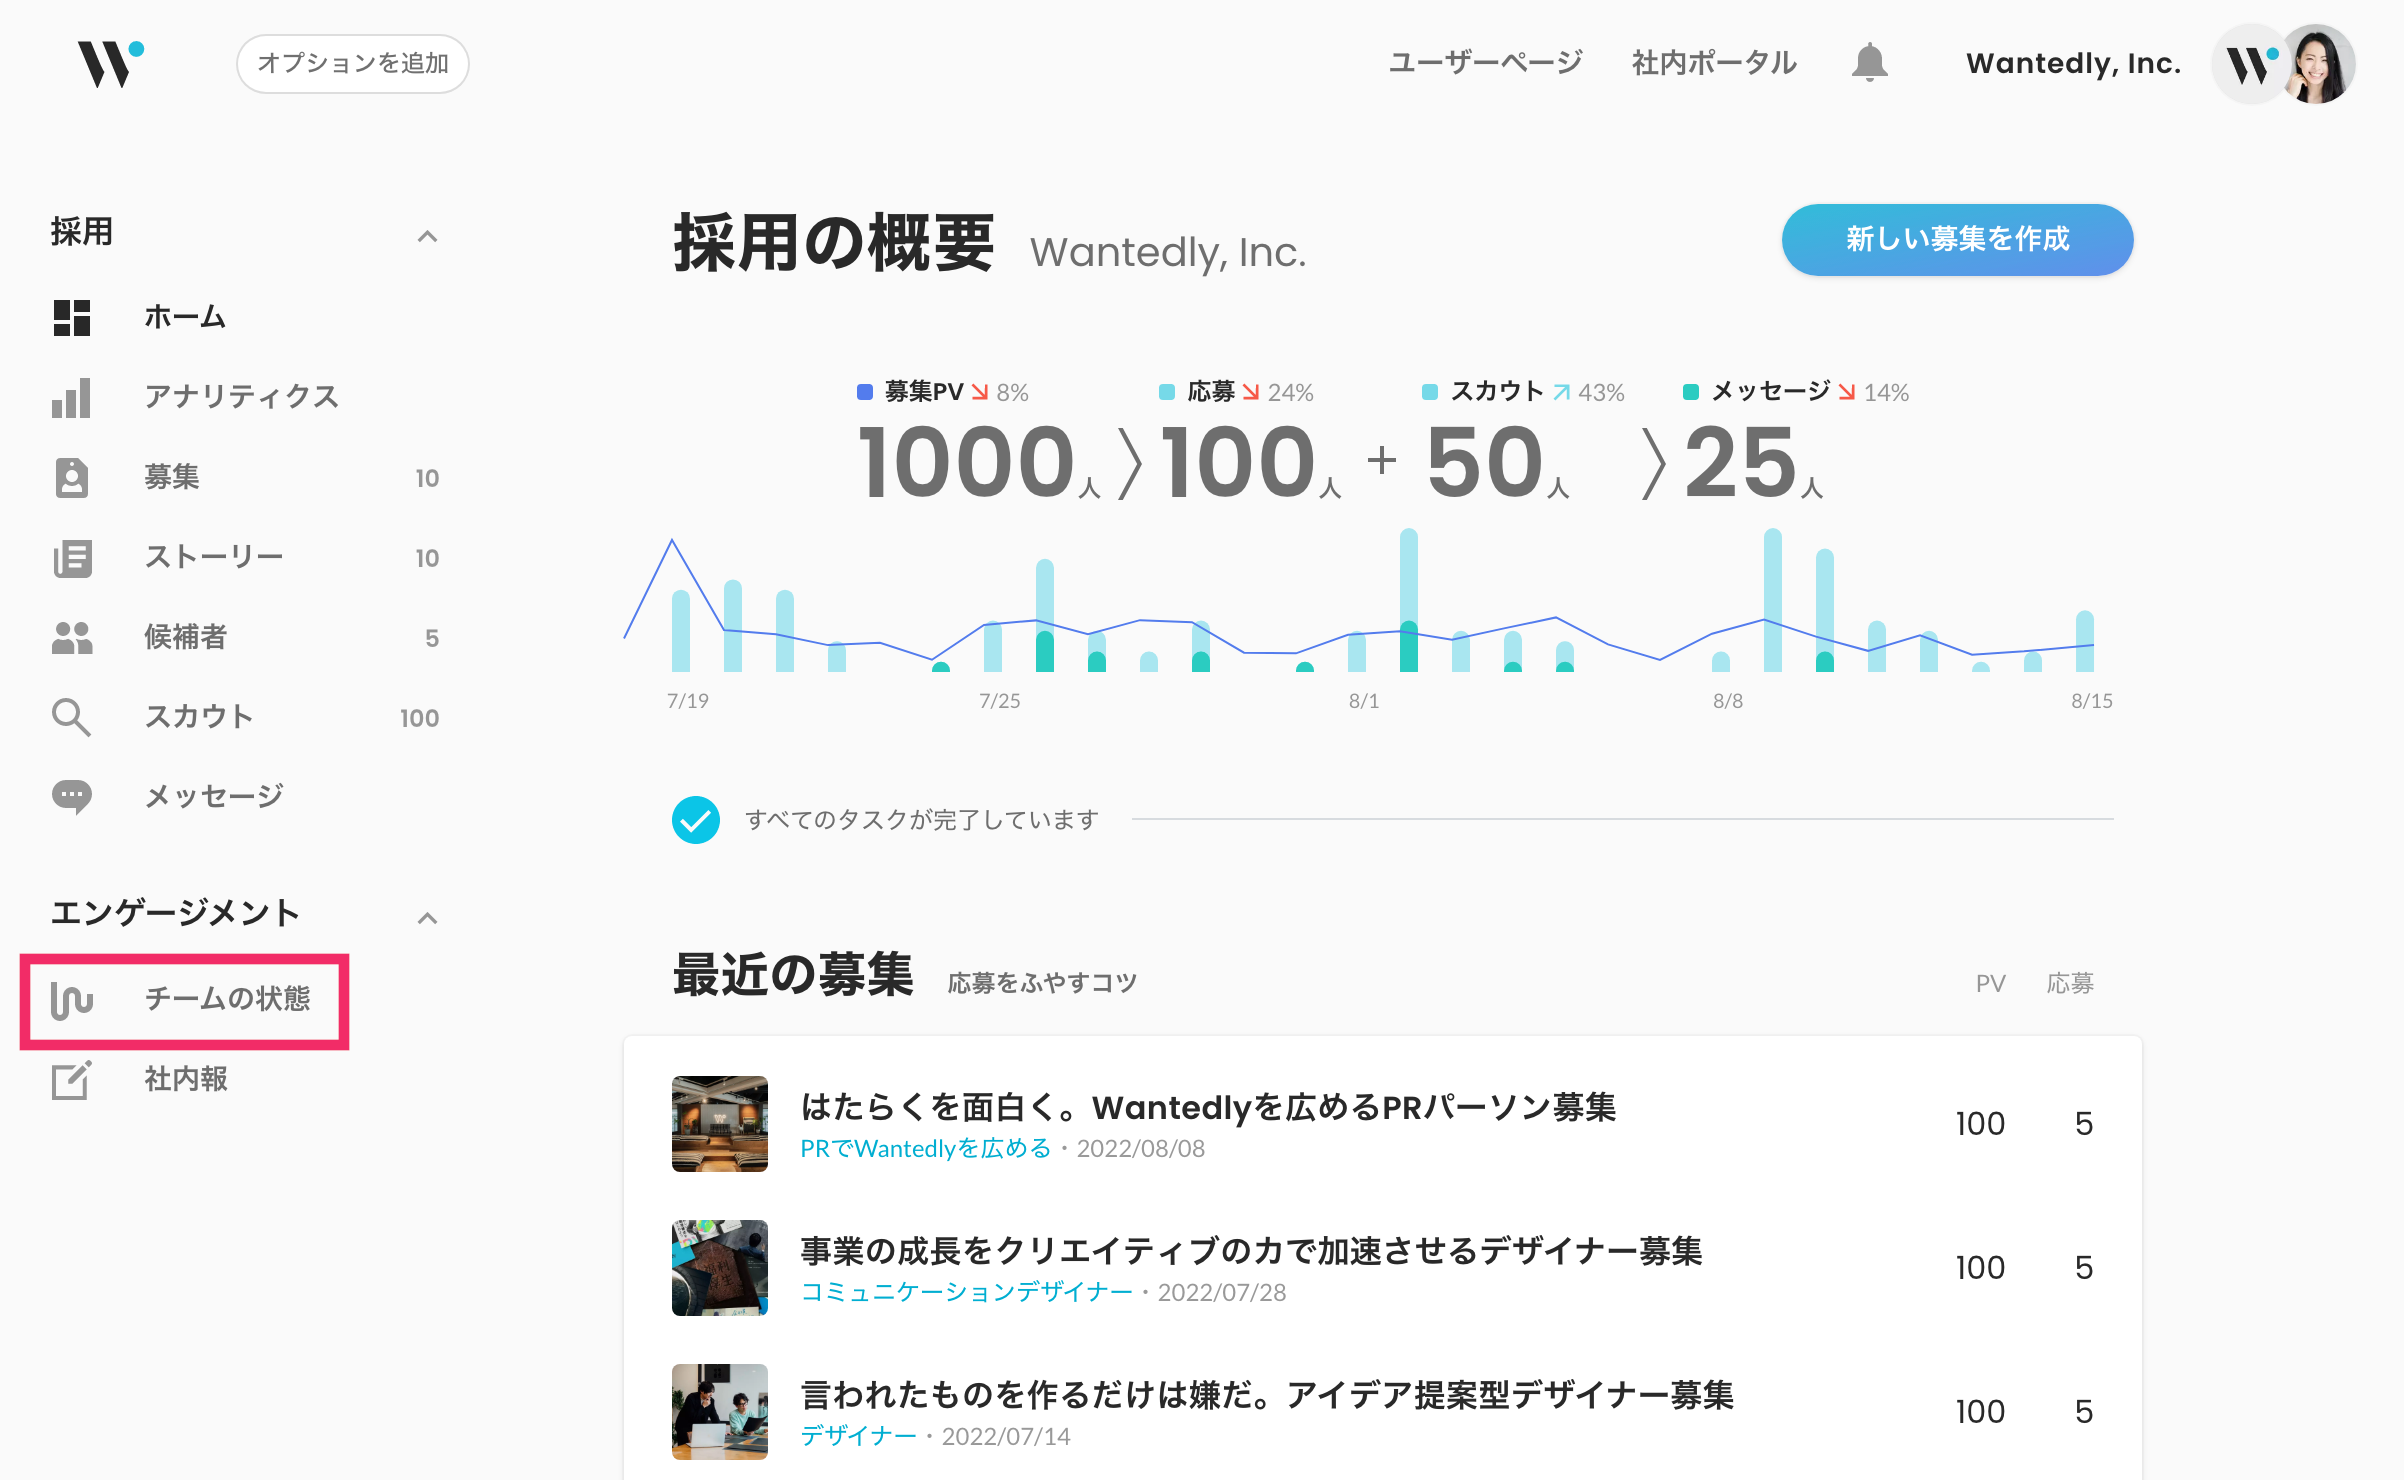Collapse the エンゲージメント sidebar section
The image size is (2404, 1480).
pyautogui.click(x=427, y=918)
